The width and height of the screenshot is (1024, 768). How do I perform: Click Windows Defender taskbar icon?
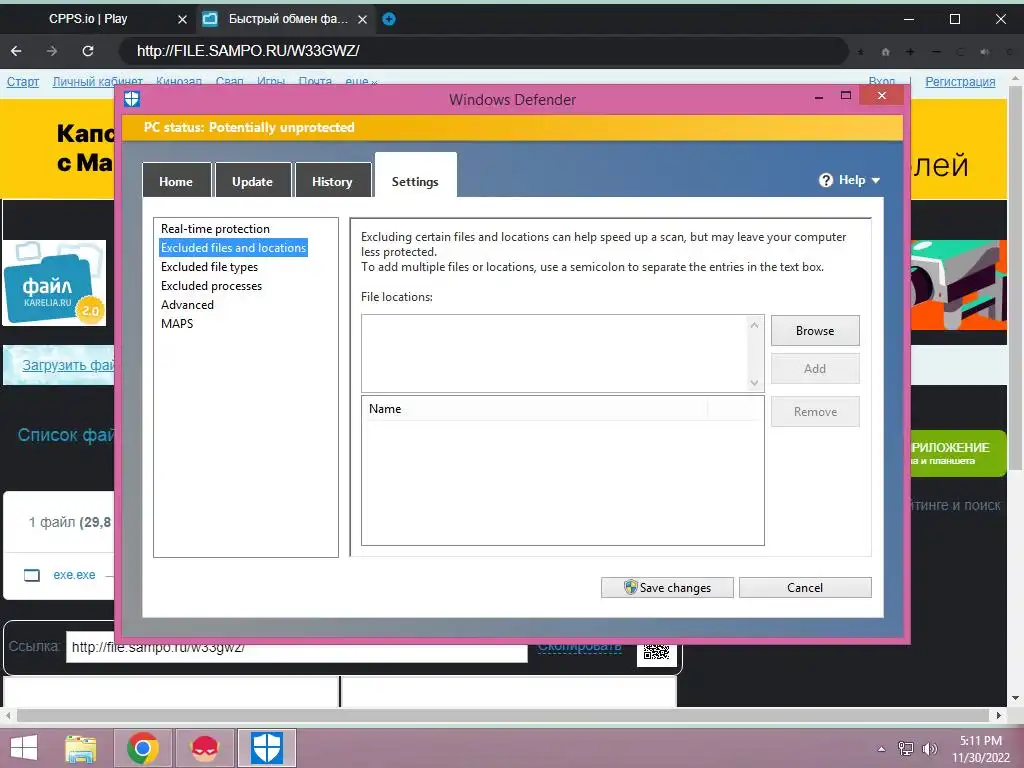266,748
